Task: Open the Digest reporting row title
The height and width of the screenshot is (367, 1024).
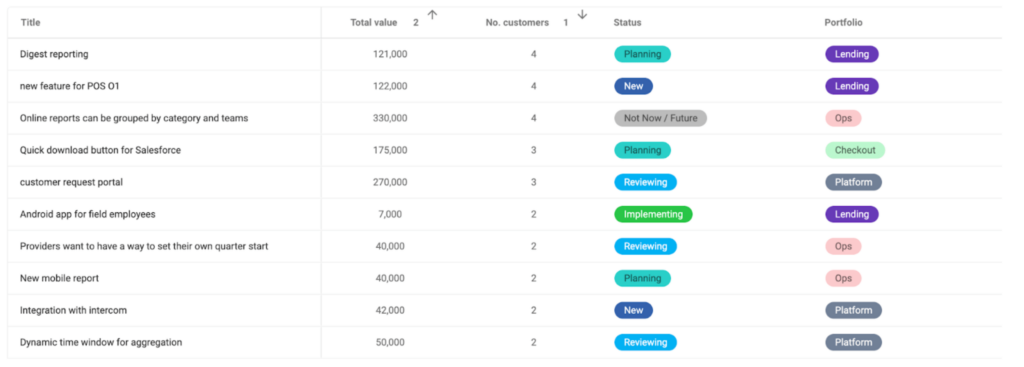Action: coord(54,54)
